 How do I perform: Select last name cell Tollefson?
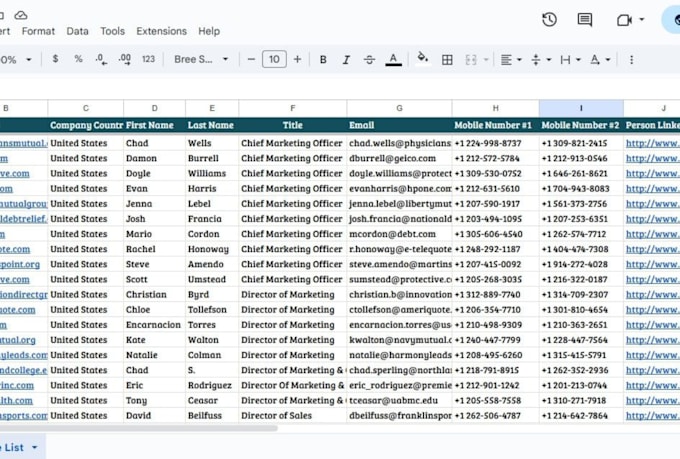(x=212, y=310)
